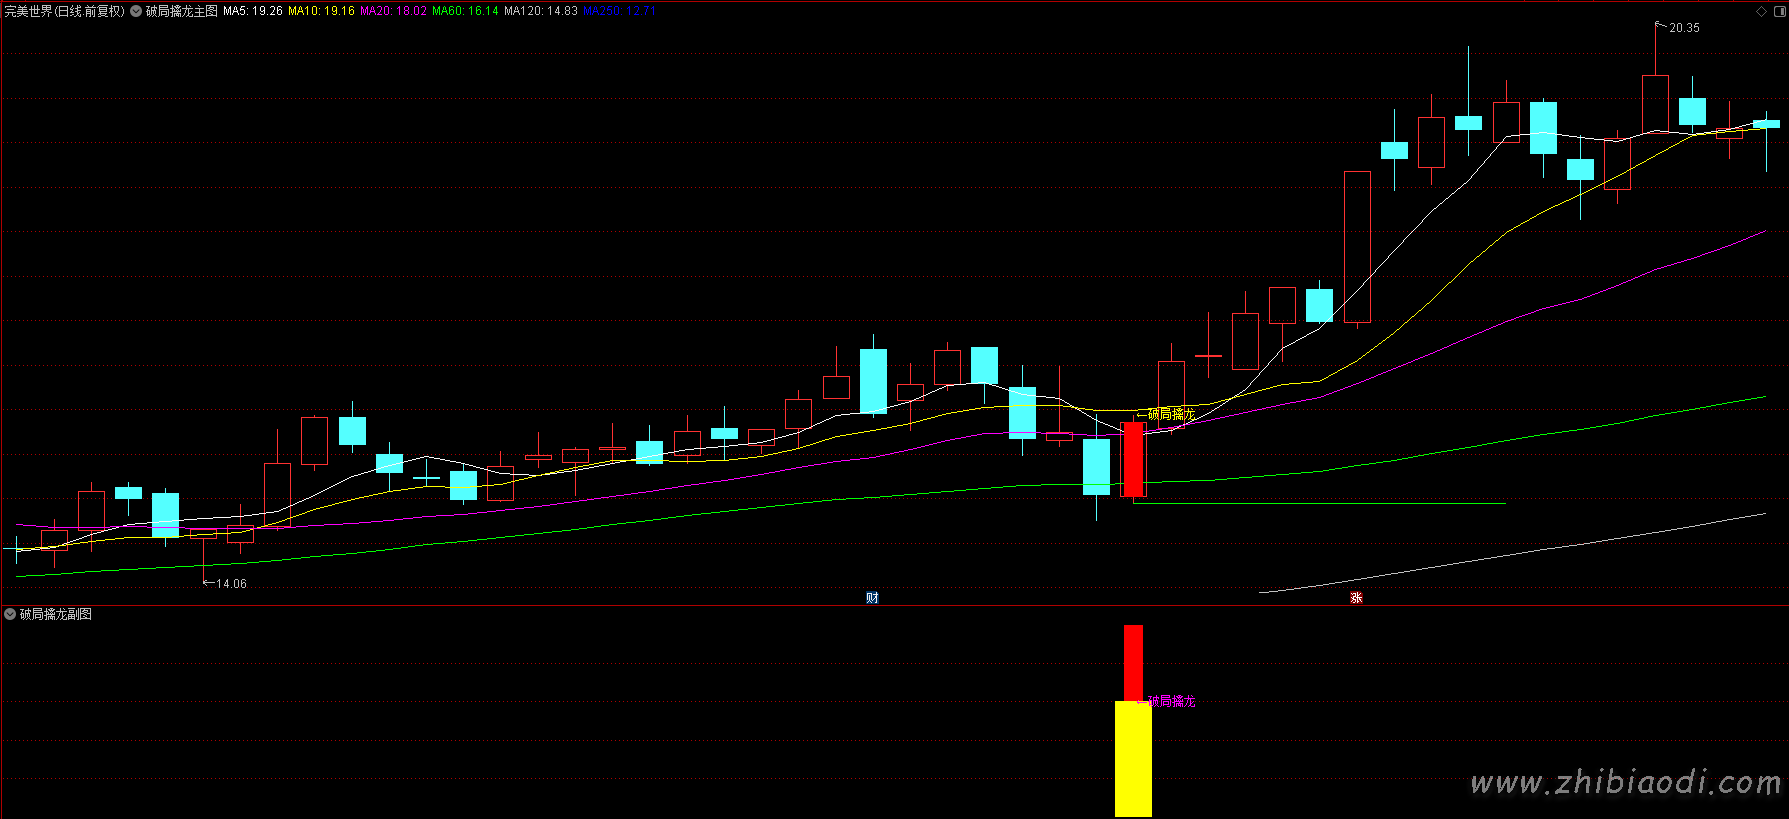Click the diamond icon in top-right corner
Screen dimensions: 1789x819
click(x=1761, y=11)
